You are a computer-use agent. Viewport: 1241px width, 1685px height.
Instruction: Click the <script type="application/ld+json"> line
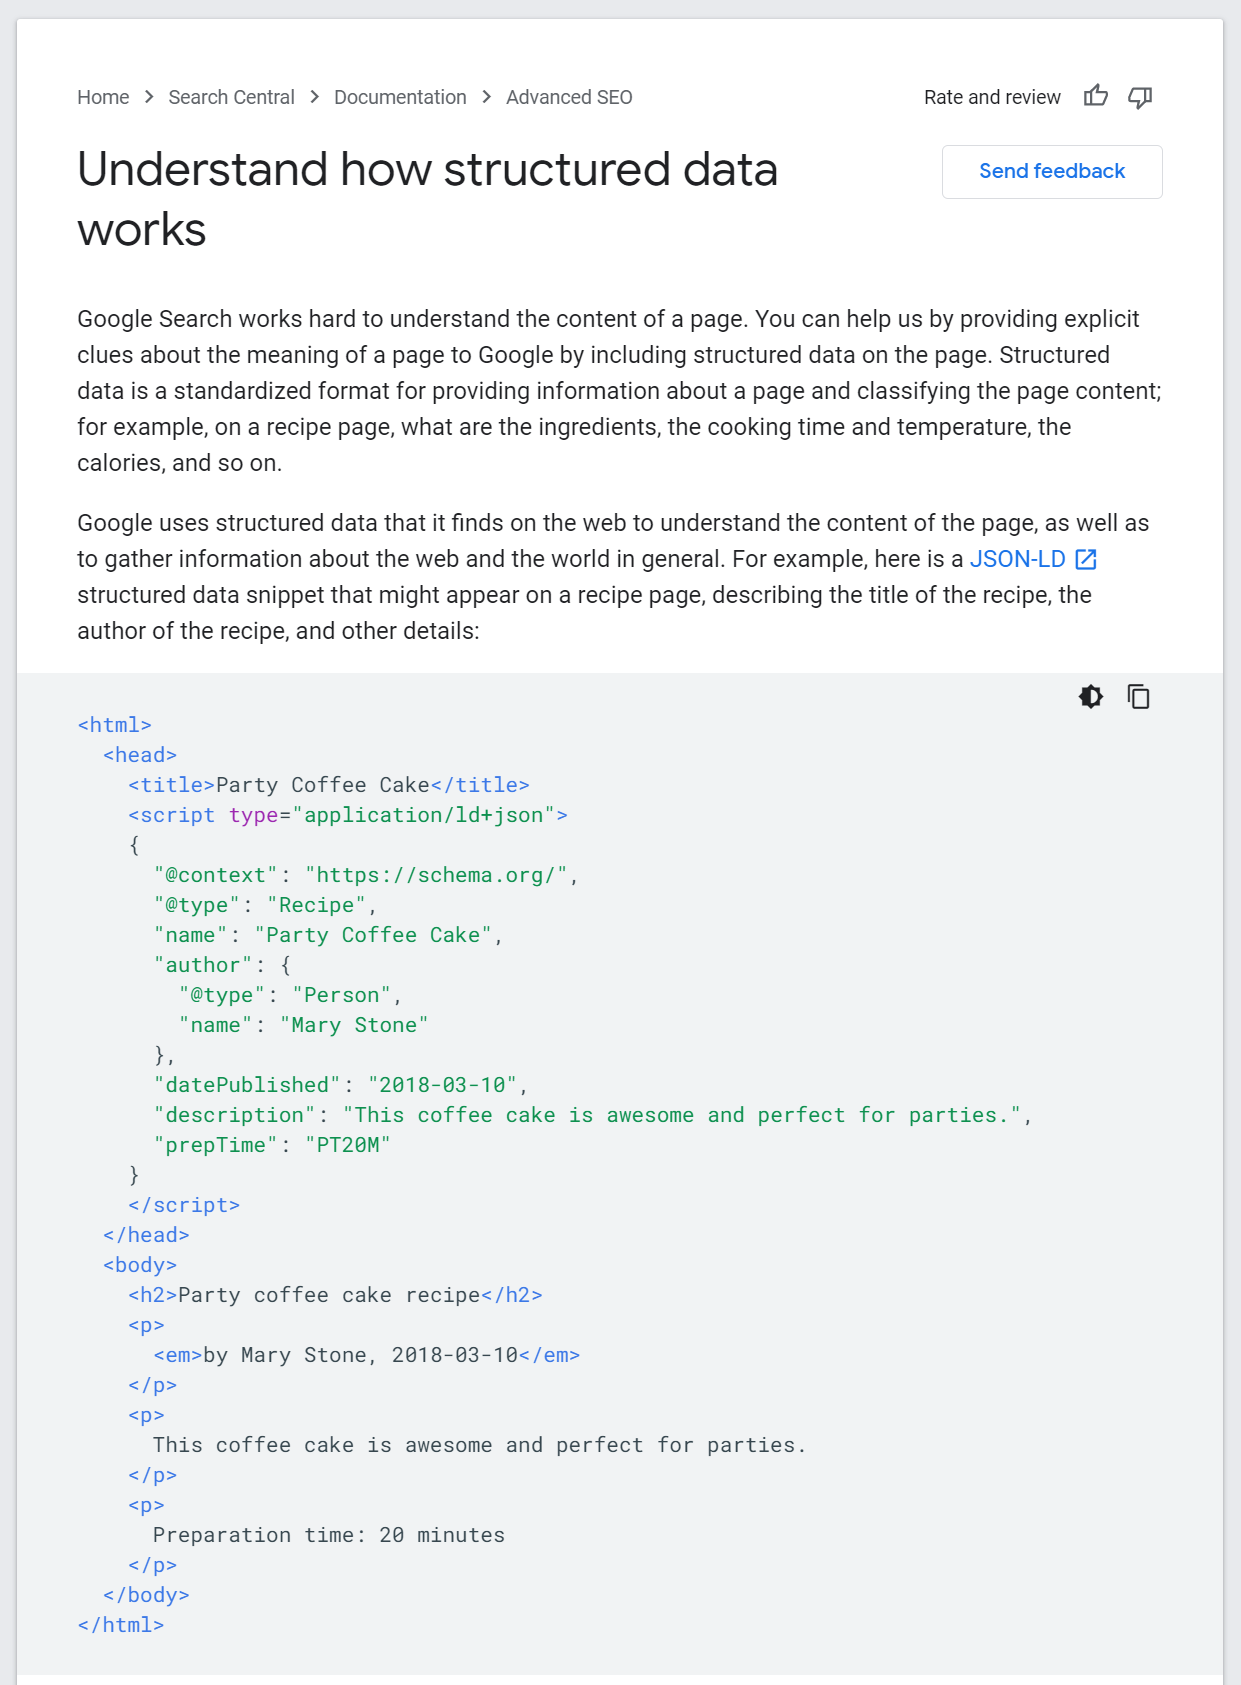(x=348, y=815)
